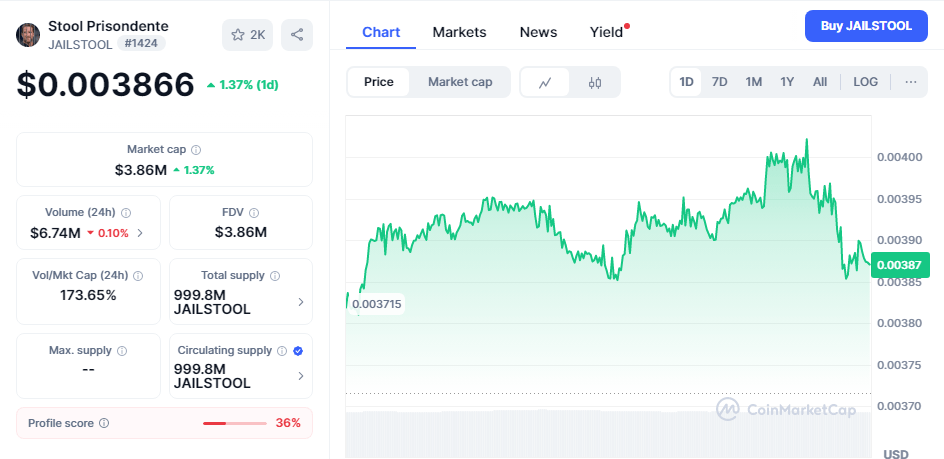Click the Stool Prisondente name heading
Image resolution: width=944 pixels, height=459 pixels.
point(108,27)
